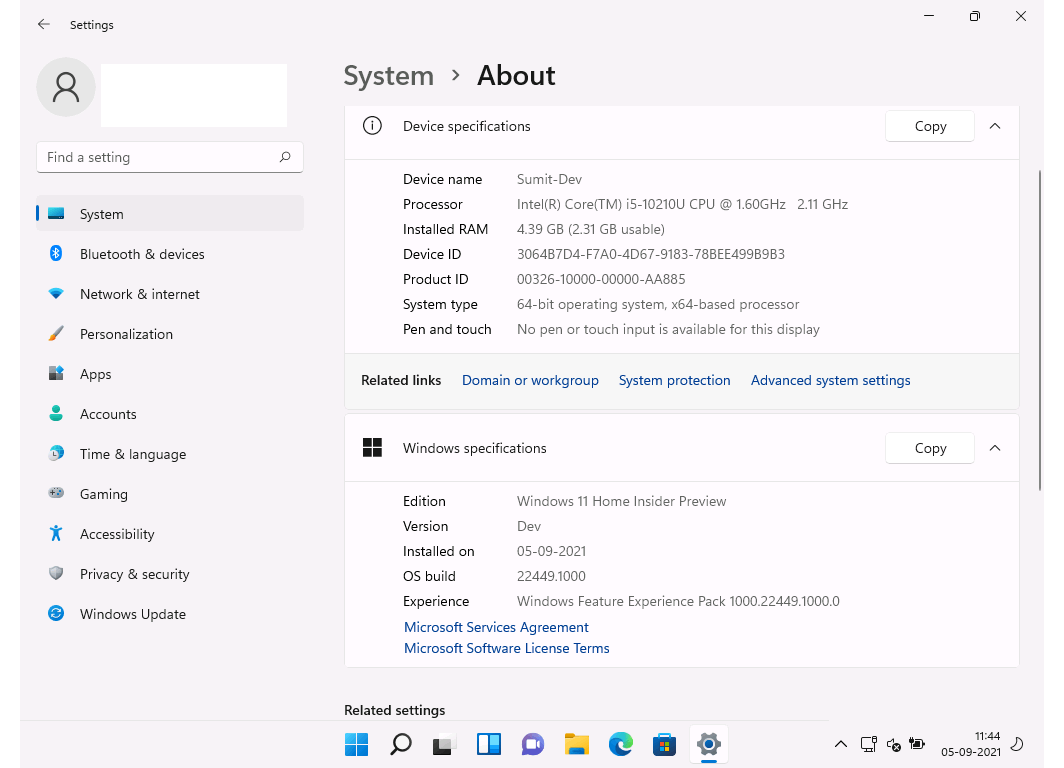
Task: Open Gaming settings via its controller icon
Action: (57, 494)
